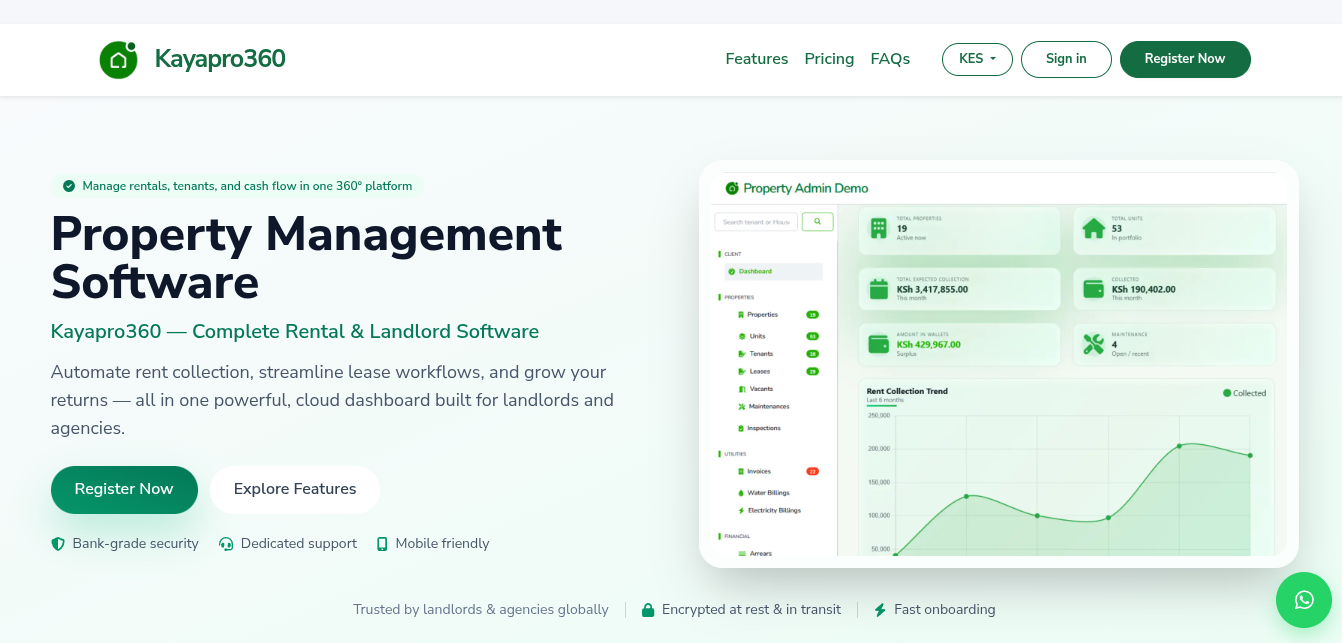1342x643 pixels.
Task: Click the green check icon in the tagline badge
Action: click(x=69, y=186)
